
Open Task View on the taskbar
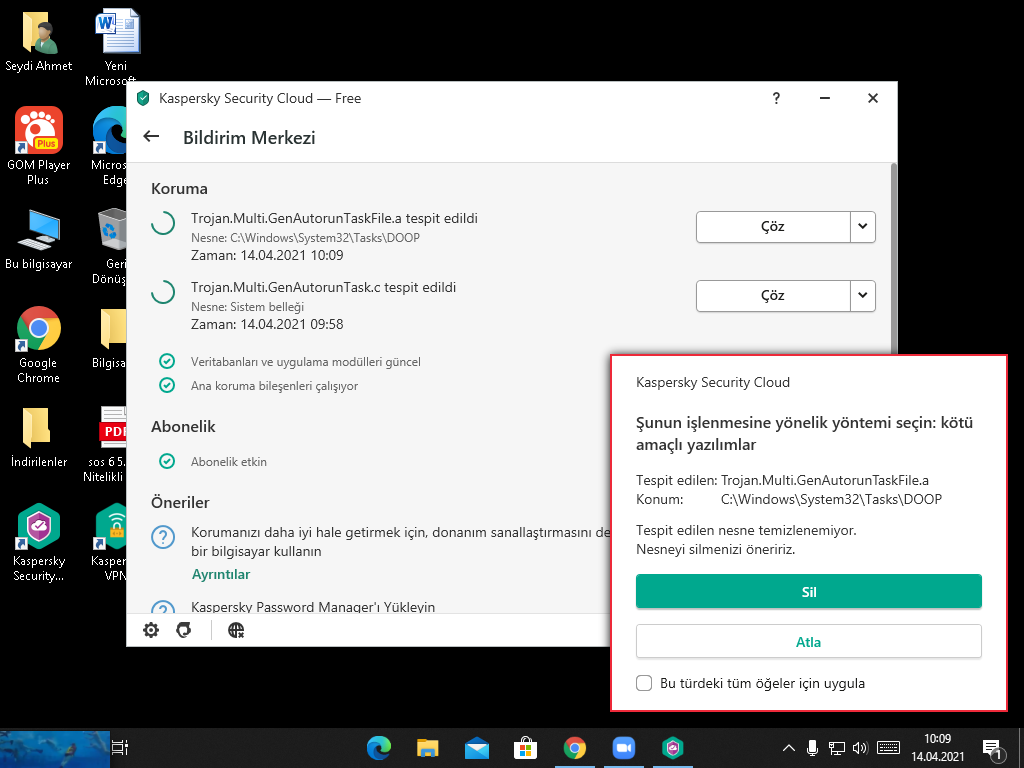pyautogui.click(x=120, y=748)
